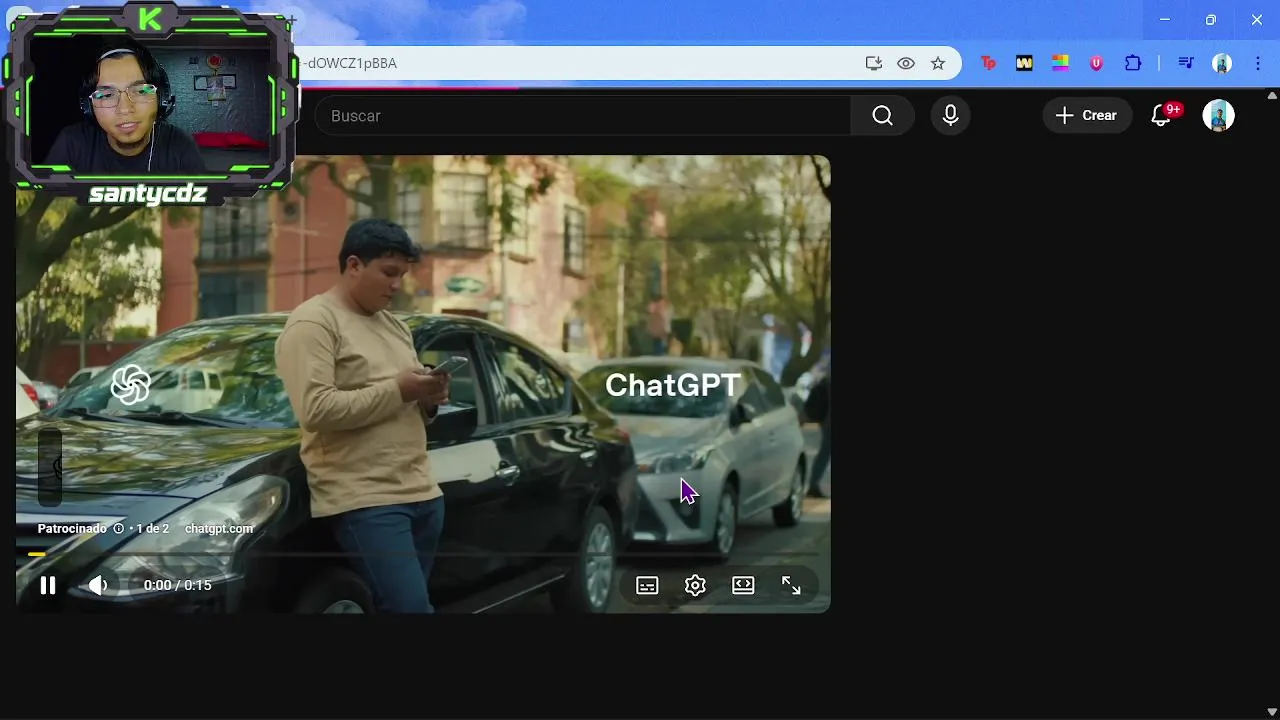Click the 0:00 / 0:15 time display
1280x720 pixels.
177,585
